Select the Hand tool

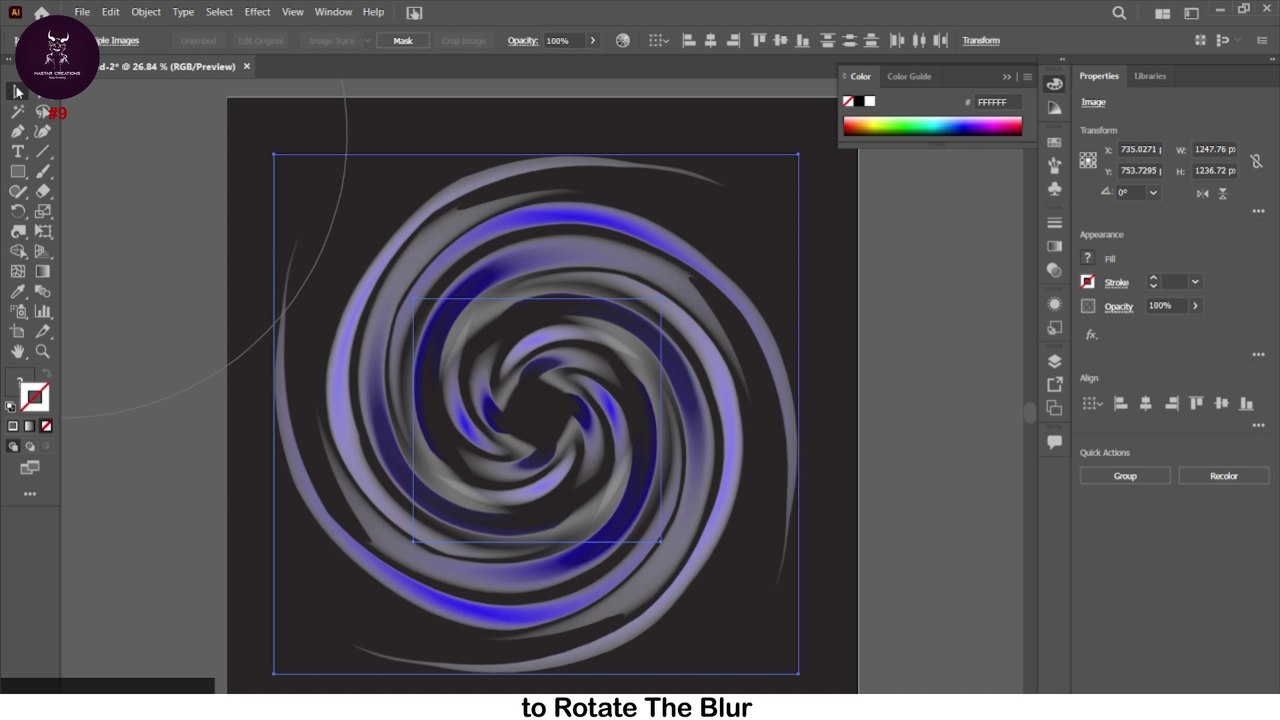18,352
